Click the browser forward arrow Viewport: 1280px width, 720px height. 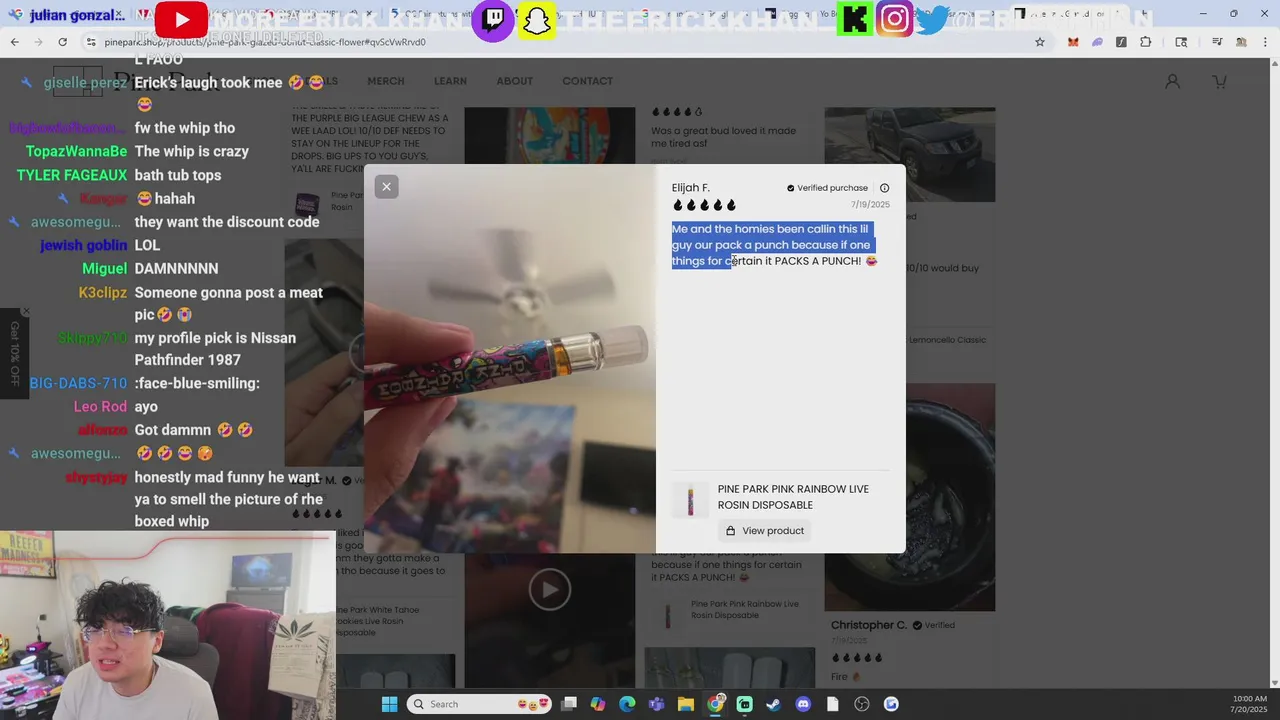click(38, 42)
